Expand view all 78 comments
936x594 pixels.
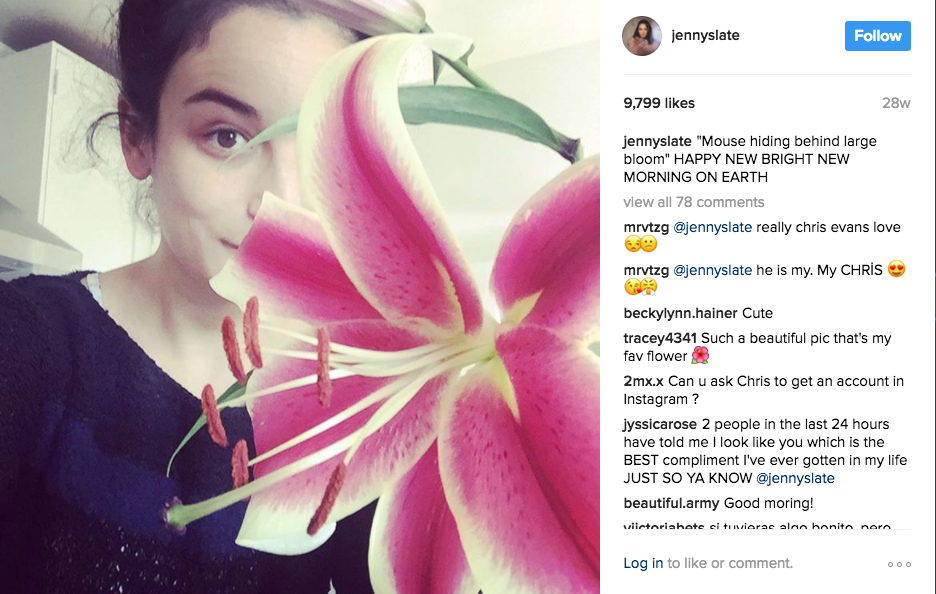click(694, 202)
